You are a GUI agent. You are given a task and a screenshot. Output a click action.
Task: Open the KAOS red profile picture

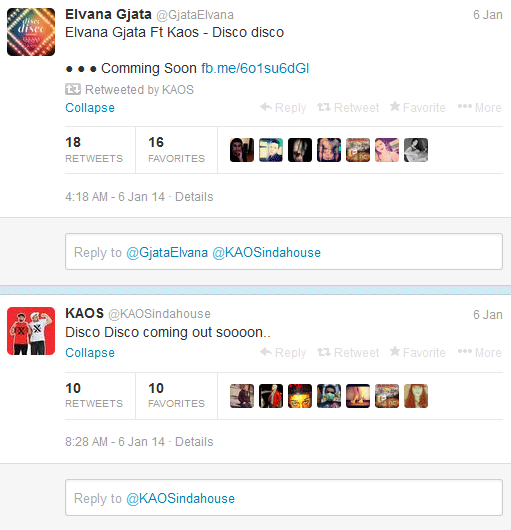(x=31, y=331)
